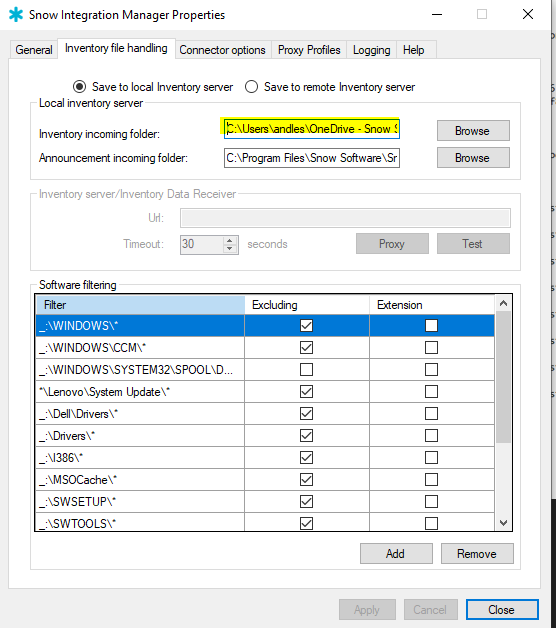This screenshot has height=628, width=556.
Task: Enable Extension for _:\WINDOWS\* row
Action: 431,326
